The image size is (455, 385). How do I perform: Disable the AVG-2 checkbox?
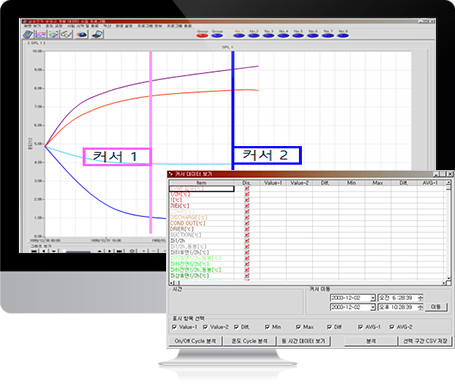(392, 327)
